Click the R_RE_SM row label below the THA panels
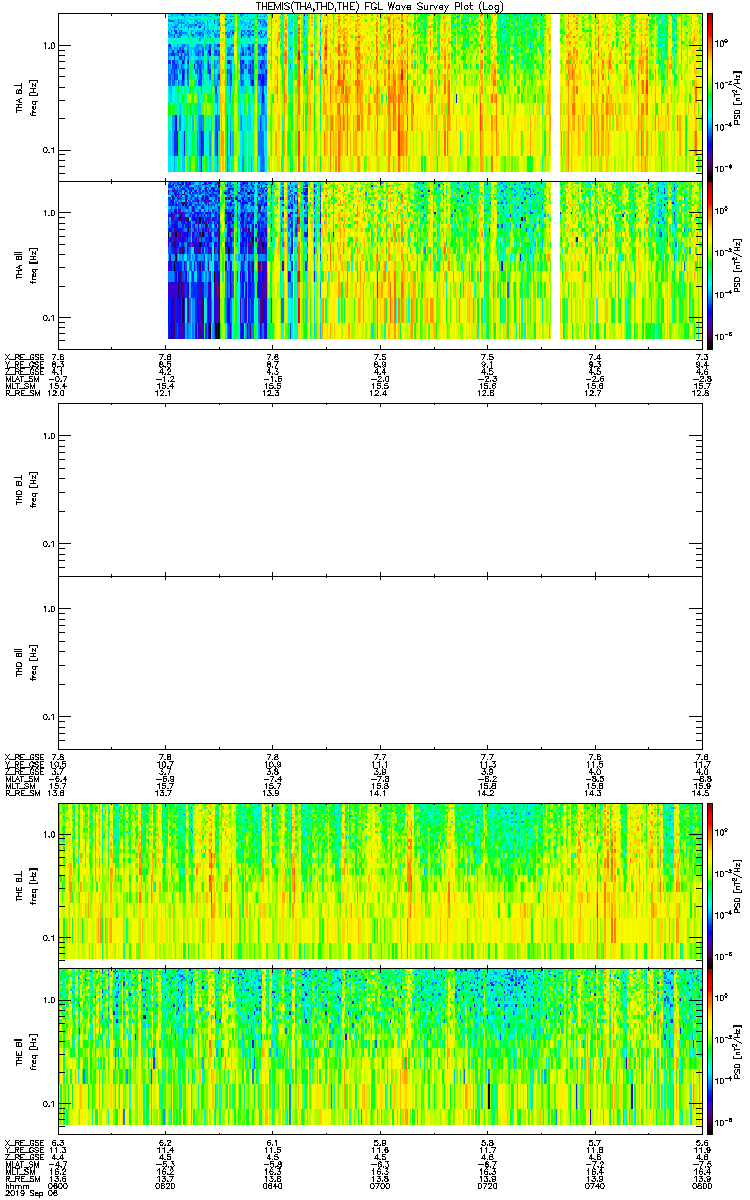 (x=22, y=395)
